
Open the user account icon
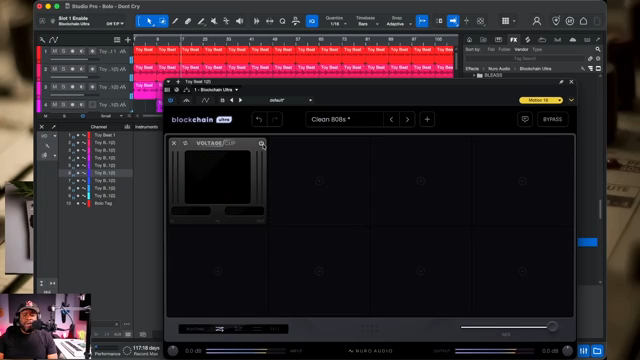536,21
